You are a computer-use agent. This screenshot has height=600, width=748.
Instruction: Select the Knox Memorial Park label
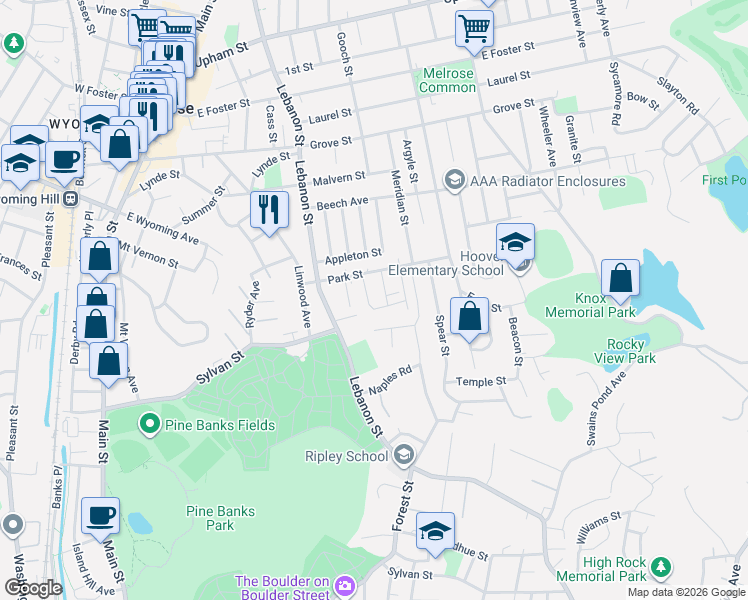[x=591, y=305]
